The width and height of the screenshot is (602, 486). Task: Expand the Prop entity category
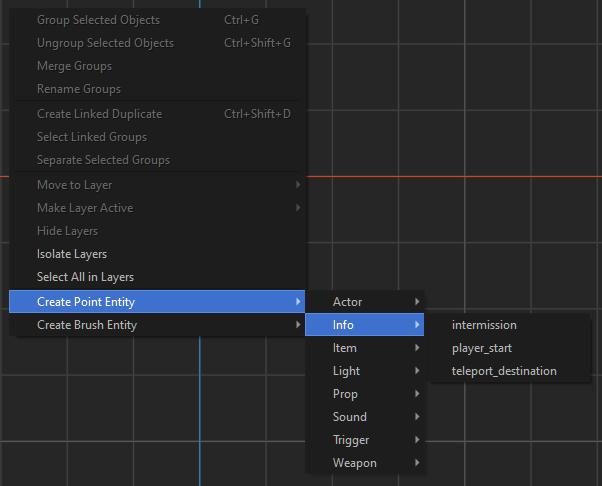click(346, 394)
